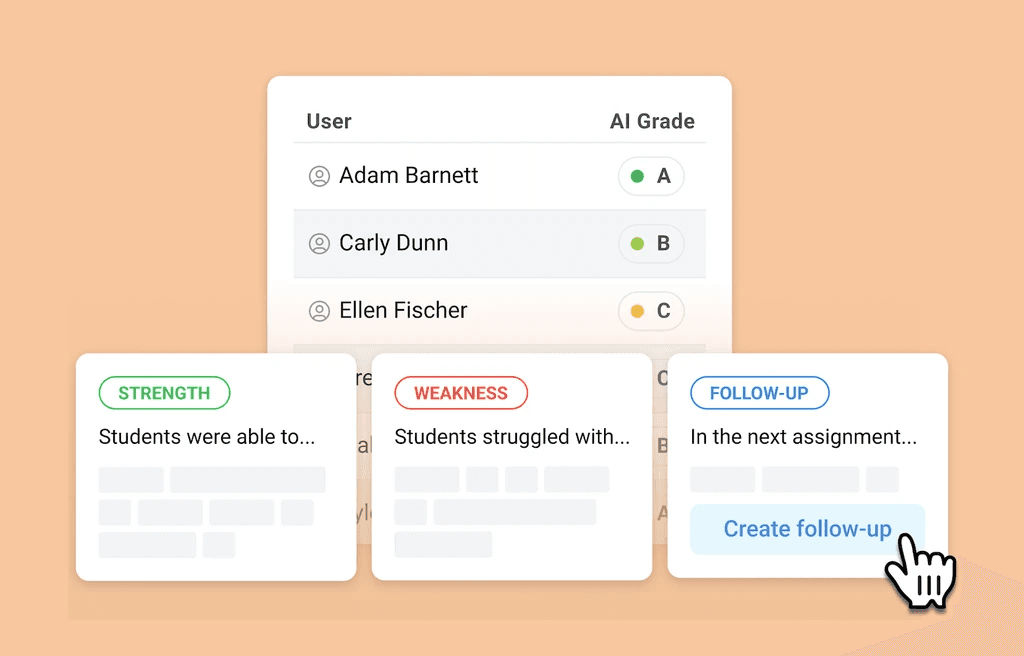1024x656 pixels.
Task: Select the WEAKNESS tag label
Action: [x=461, y=393]
